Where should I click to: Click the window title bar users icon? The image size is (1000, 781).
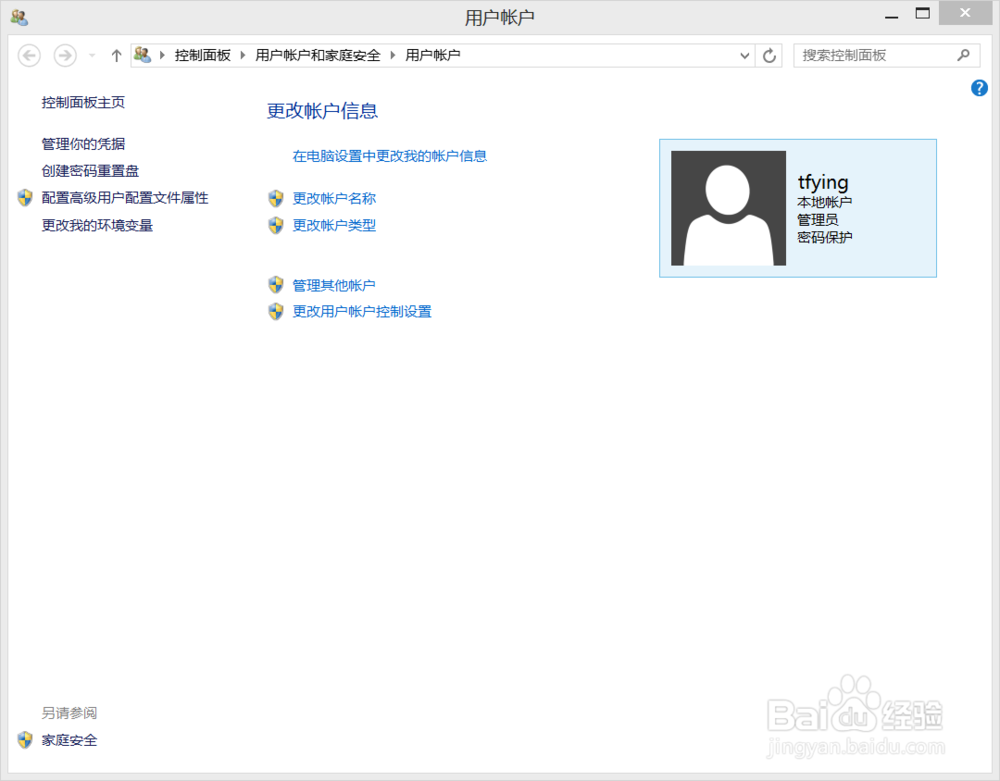(x=19, y=17)
